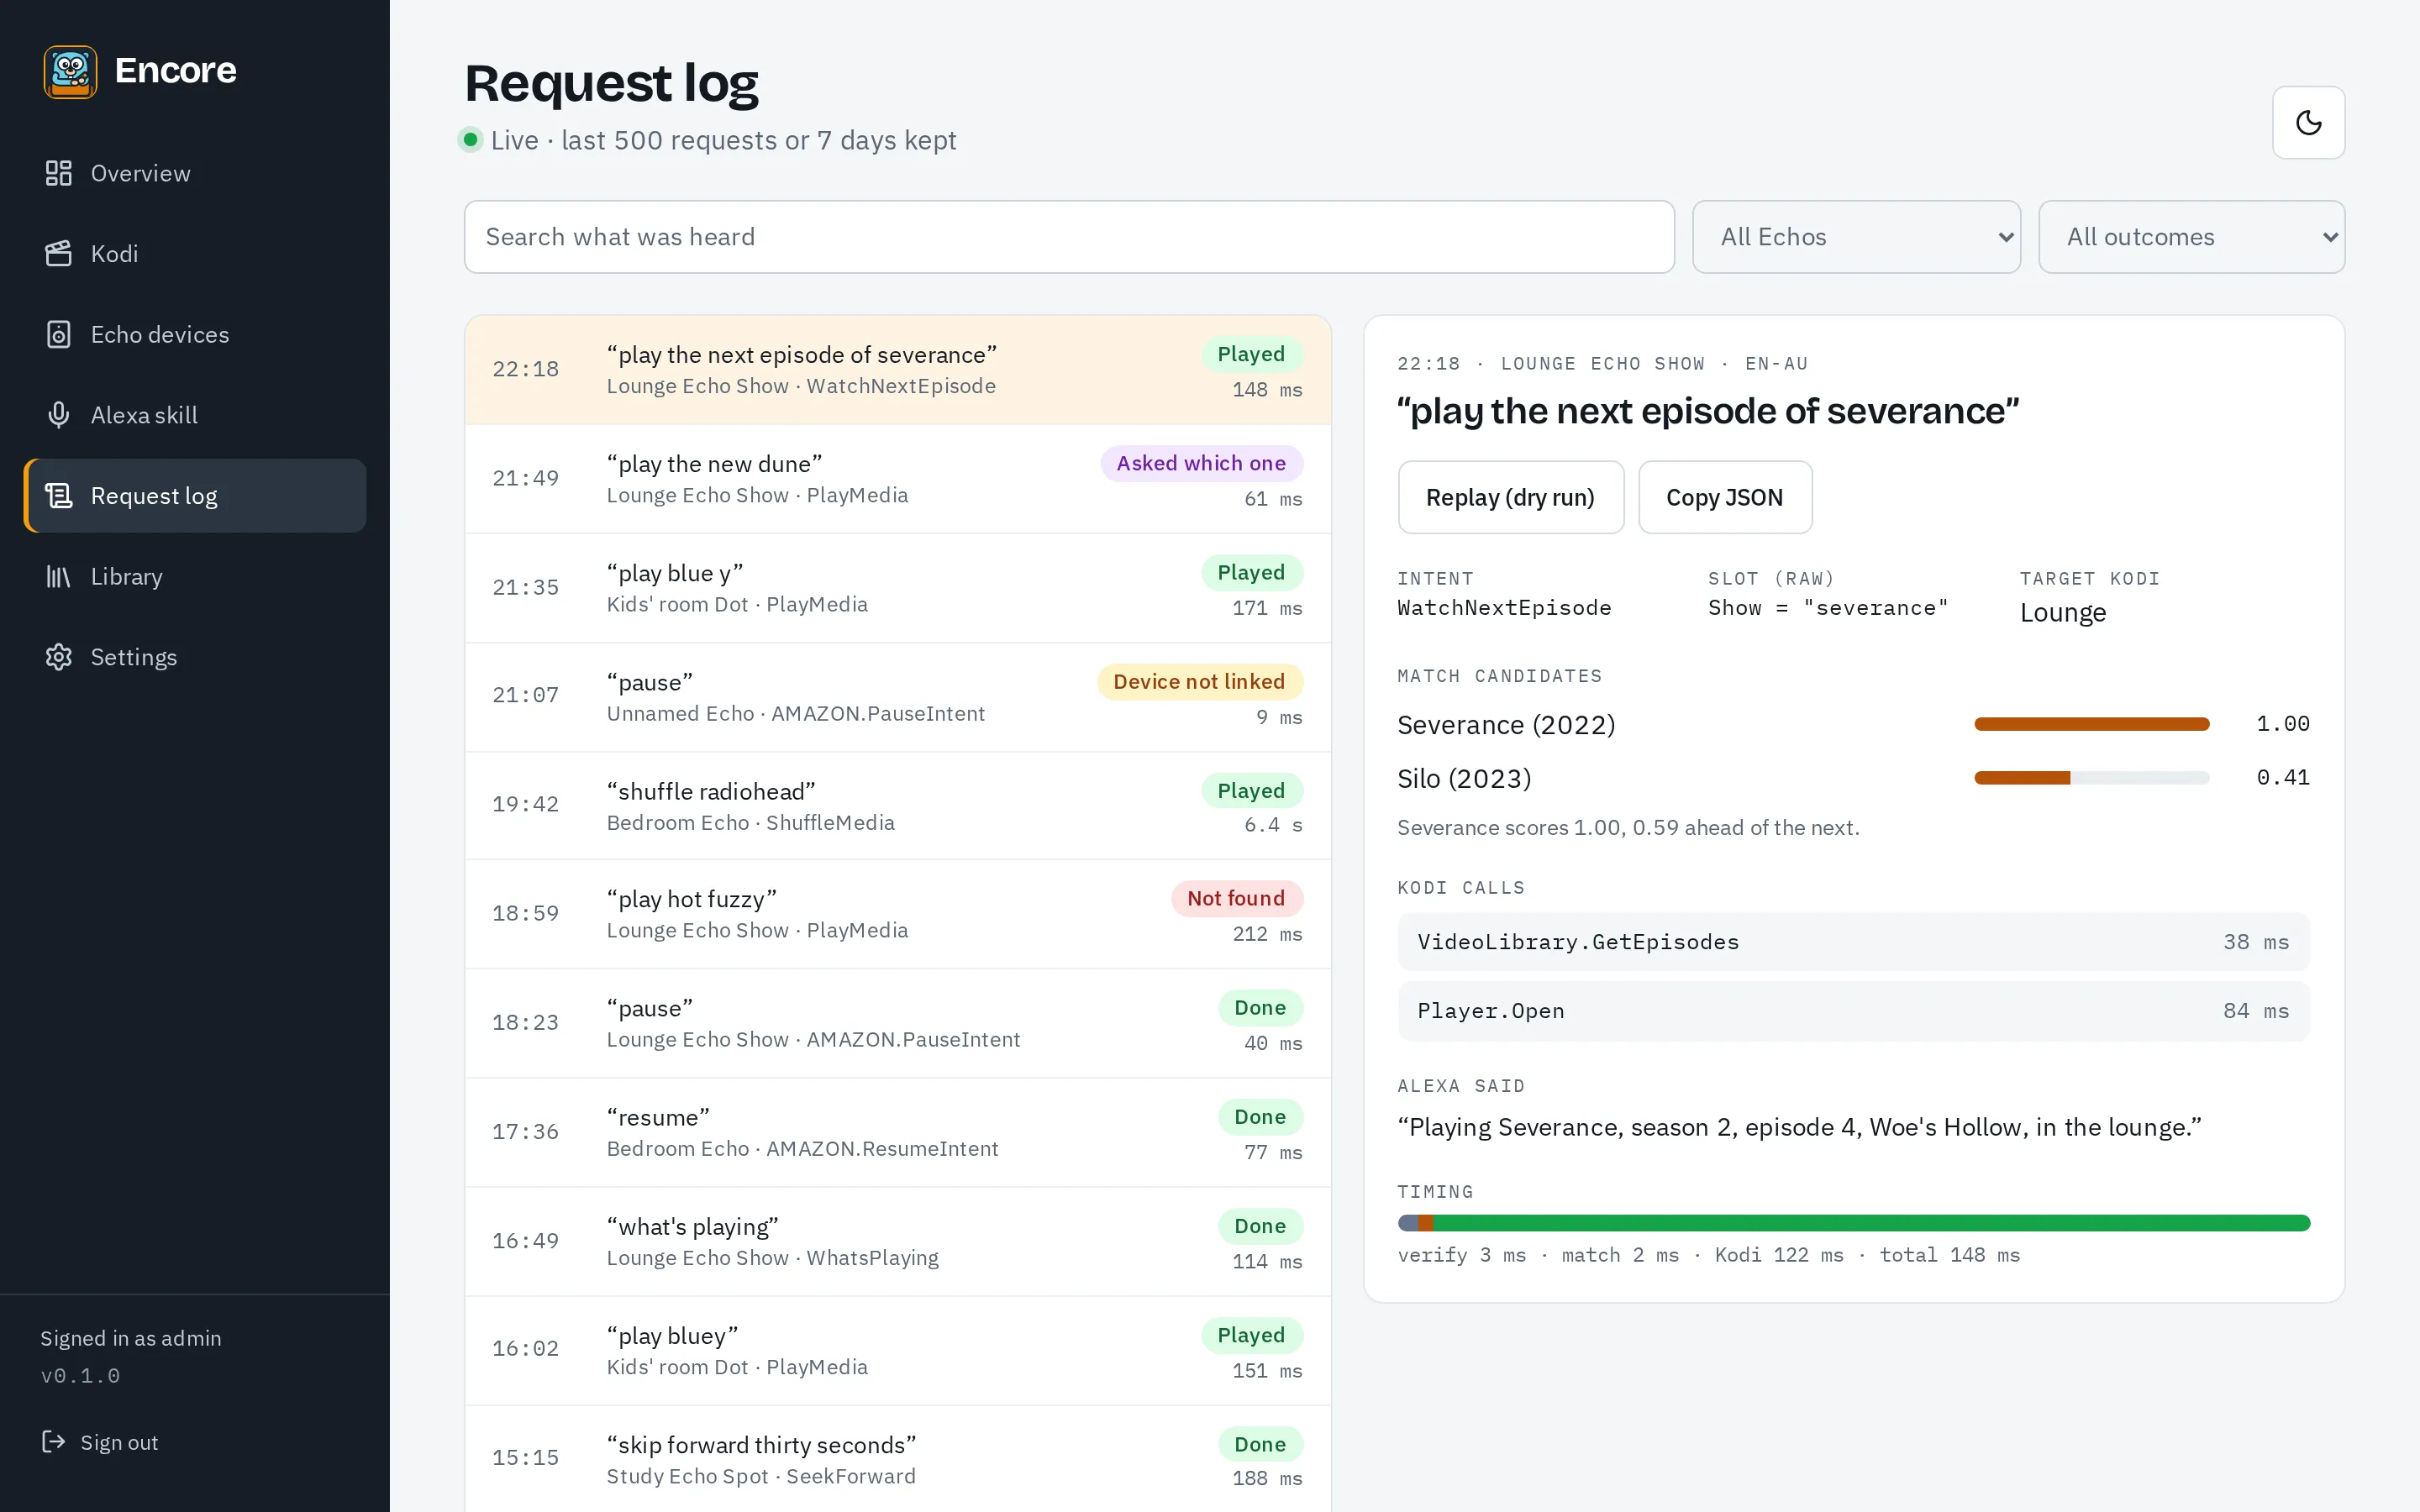This screenshot has height=1512, width=2420.
Task: Select the 21:07 "pause" request row
Action: pos(897,697)
